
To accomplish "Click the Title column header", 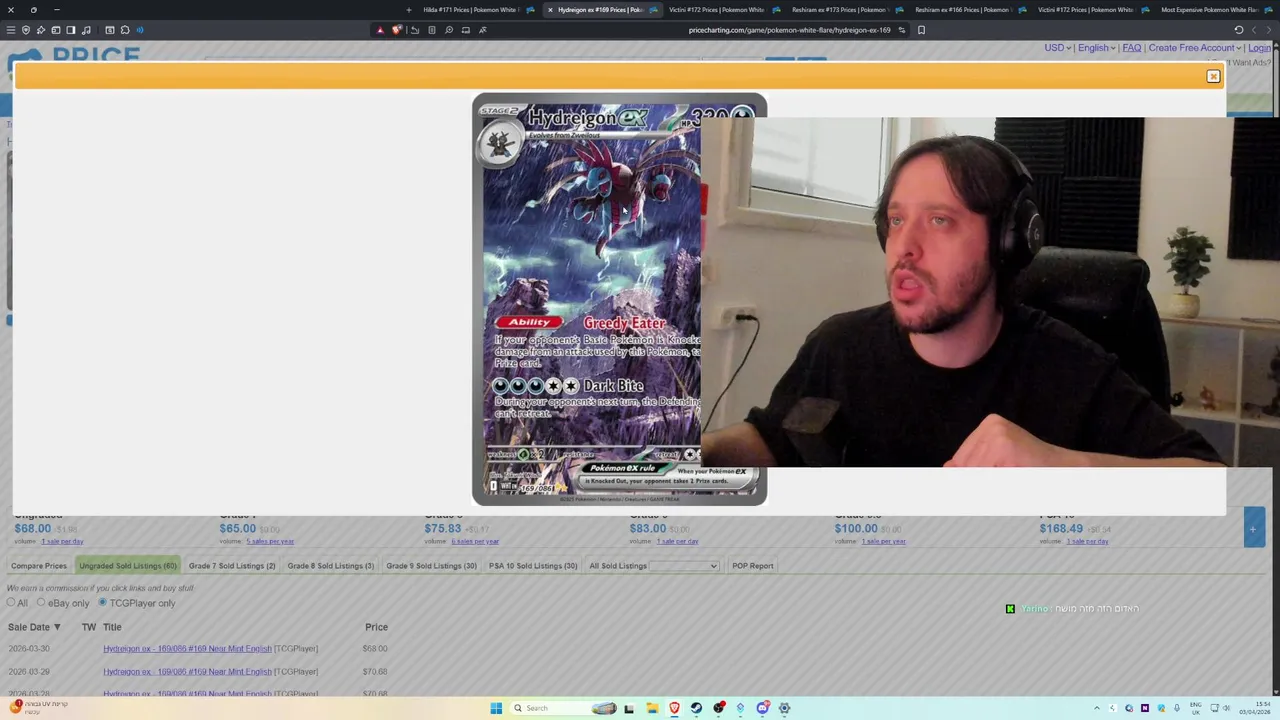I will [x=112, y=627].
